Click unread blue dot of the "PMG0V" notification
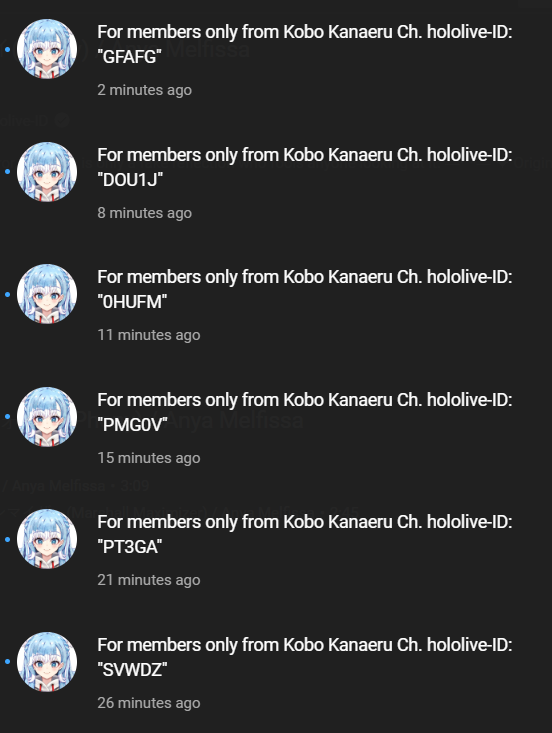 coord(7,417)
